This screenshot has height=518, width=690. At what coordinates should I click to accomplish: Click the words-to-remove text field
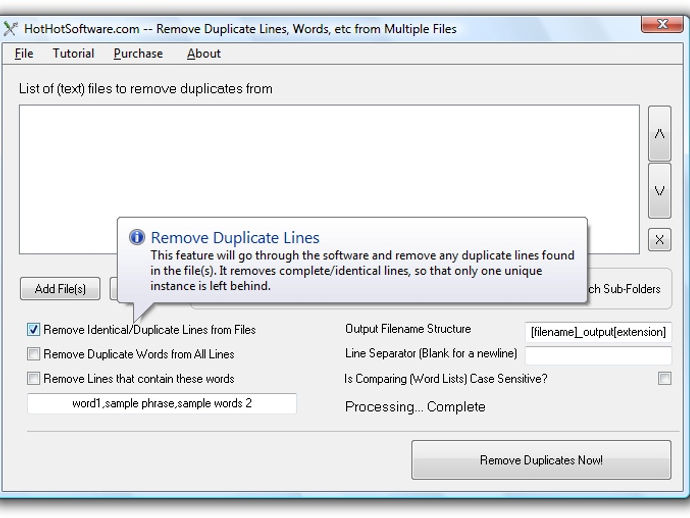coord(162,403)
